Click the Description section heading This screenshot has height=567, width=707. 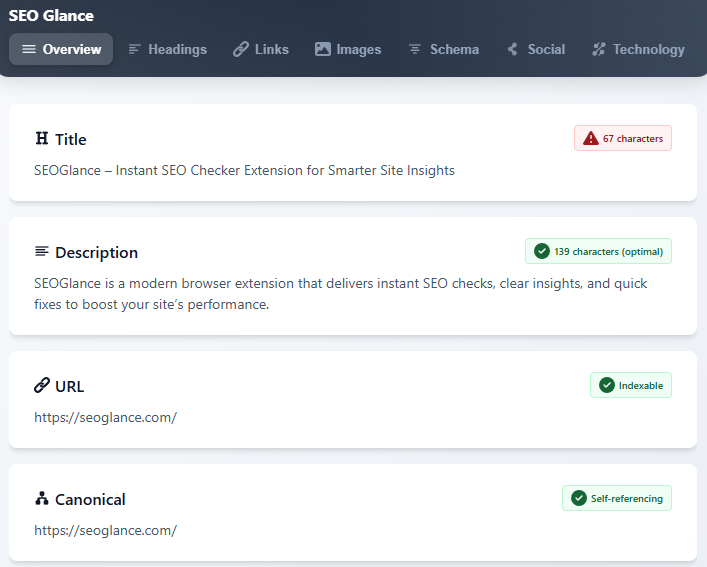click(96, 252)
